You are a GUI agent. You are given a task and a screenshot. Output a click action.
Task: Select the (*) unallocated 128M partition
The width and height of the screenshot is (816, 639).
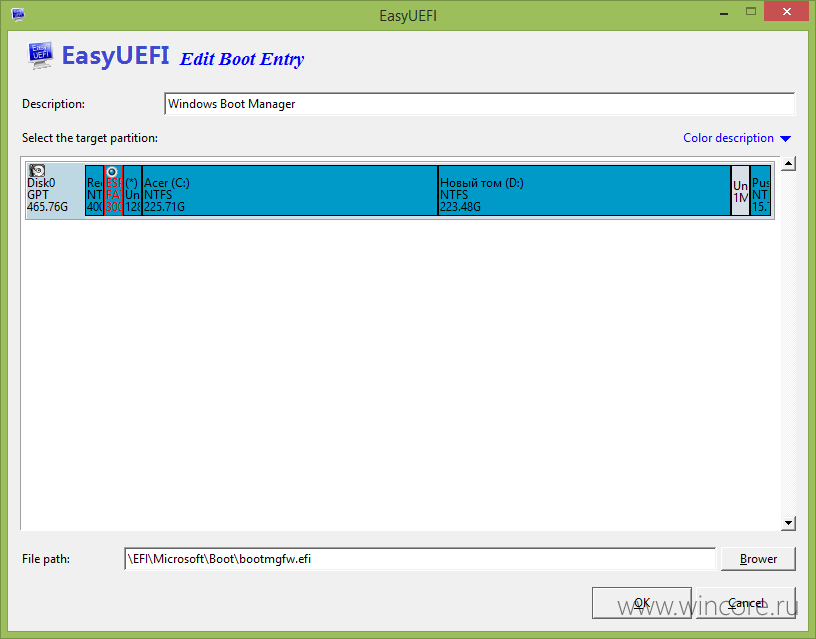[132, 190]
